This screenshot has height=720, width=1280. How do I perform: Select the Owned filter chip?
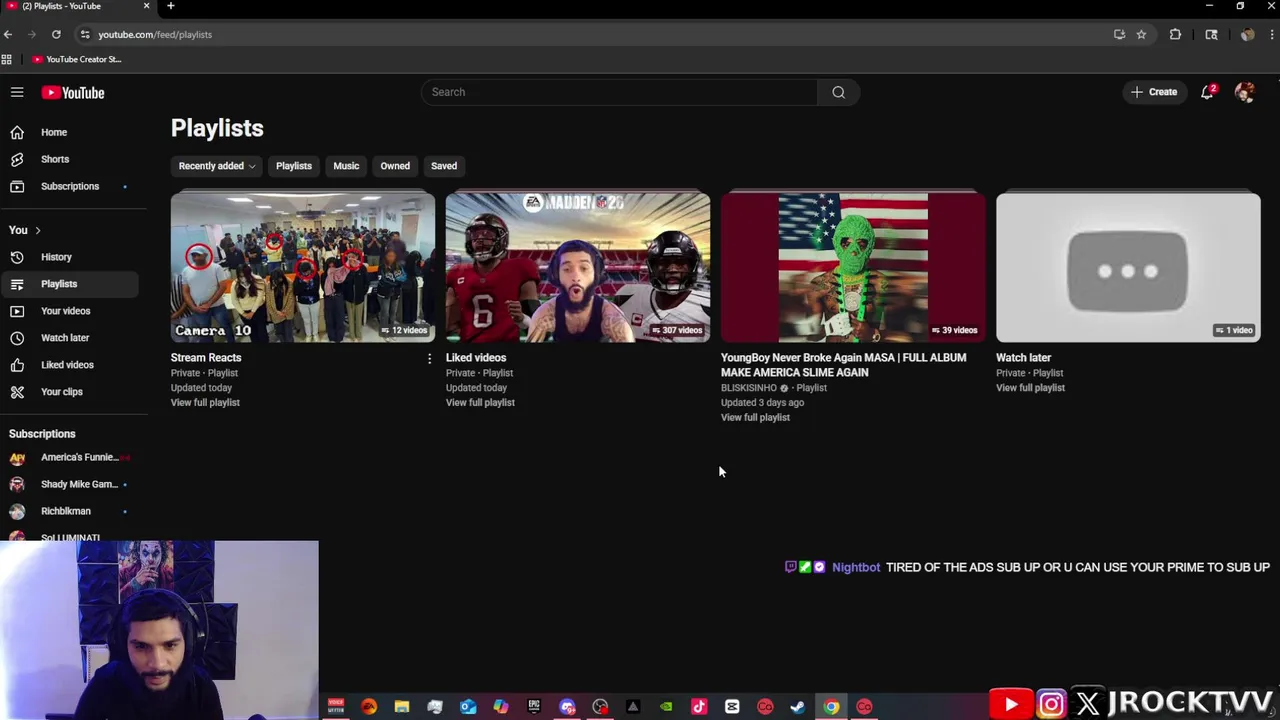click(x=395, y=166)
